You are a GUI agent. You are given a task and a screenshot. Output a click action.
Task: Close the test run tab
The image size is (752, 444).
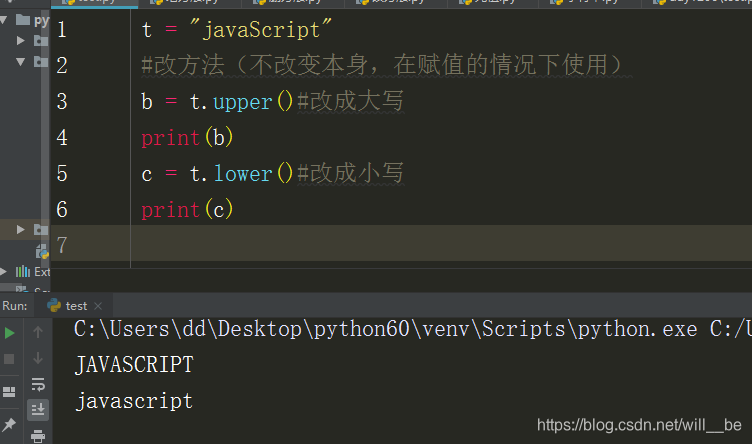(98, 306)
